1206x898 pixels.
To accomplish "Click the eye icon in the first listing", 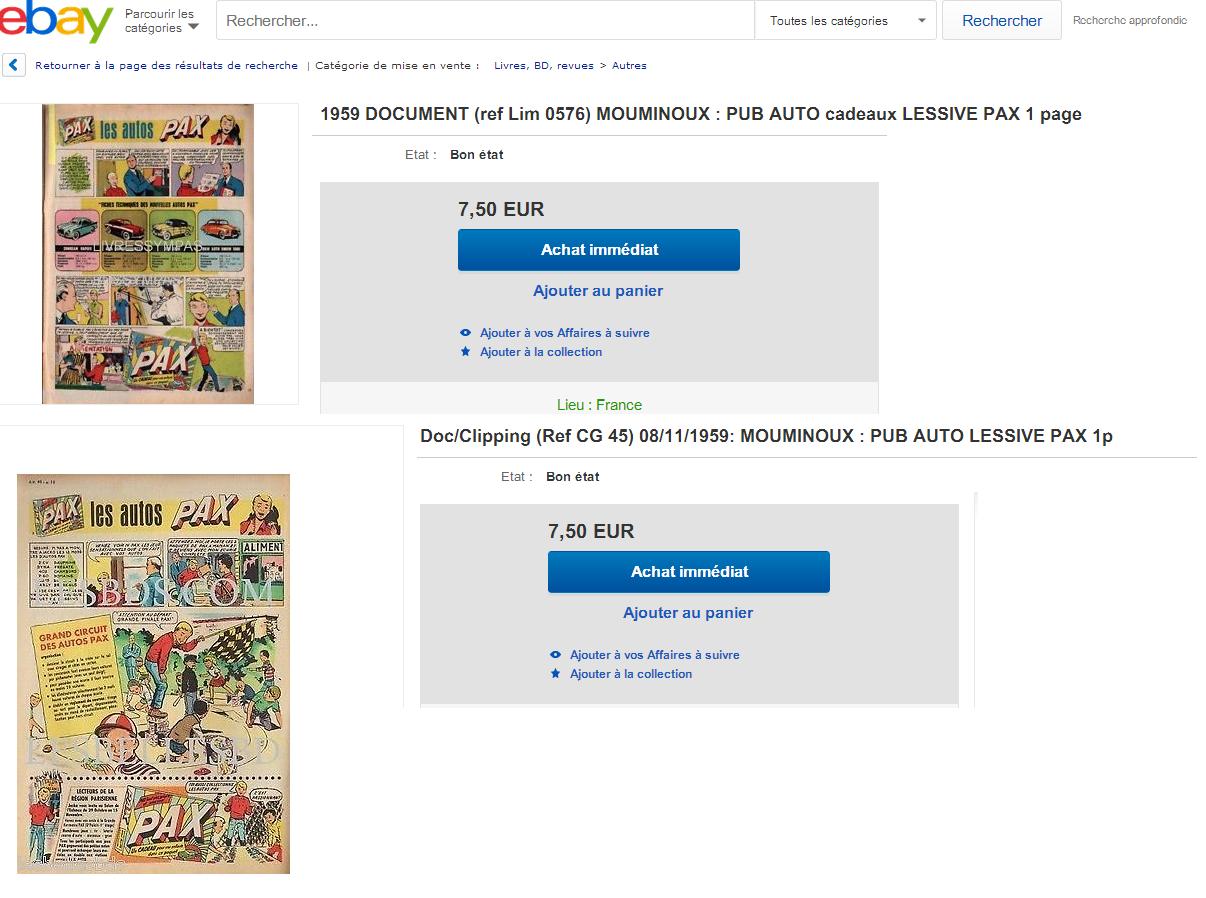I will 465,333.
